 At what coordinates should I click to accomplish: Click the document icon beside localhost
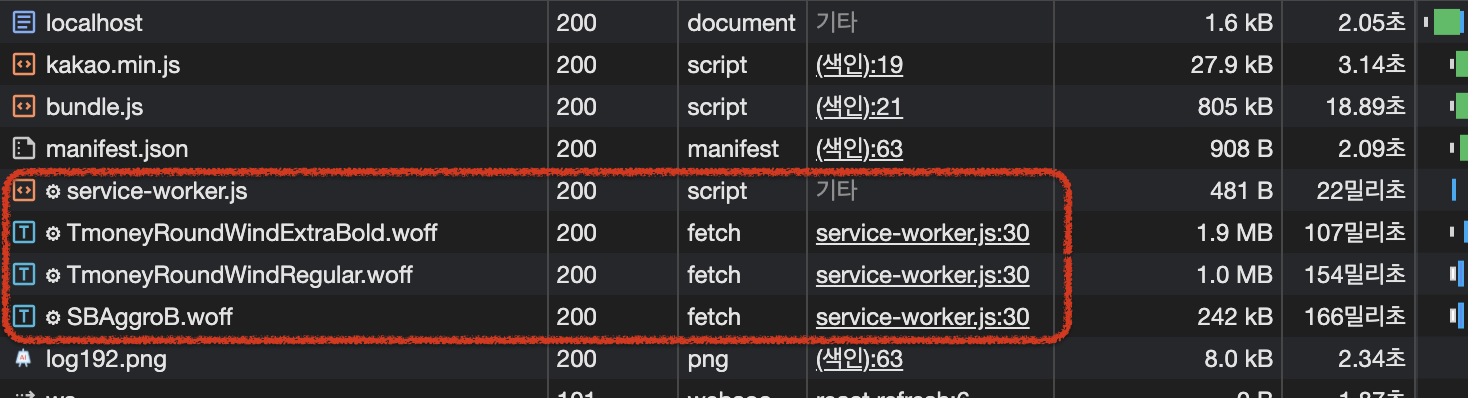coord(23,22)
